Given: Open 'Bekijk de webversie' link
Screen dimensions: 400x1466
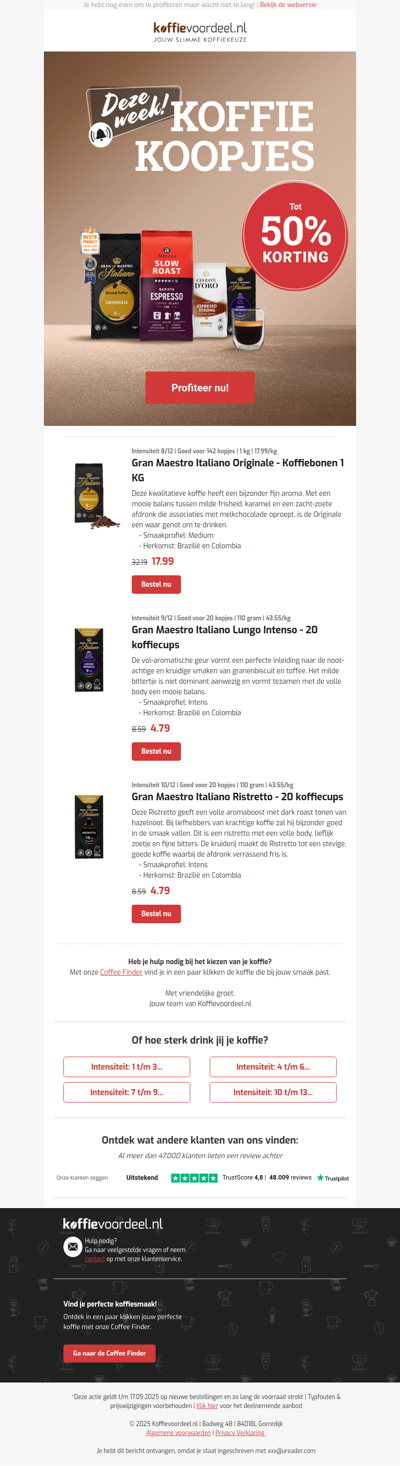Looking at the screenshot, I should click(x=289, y=5).
